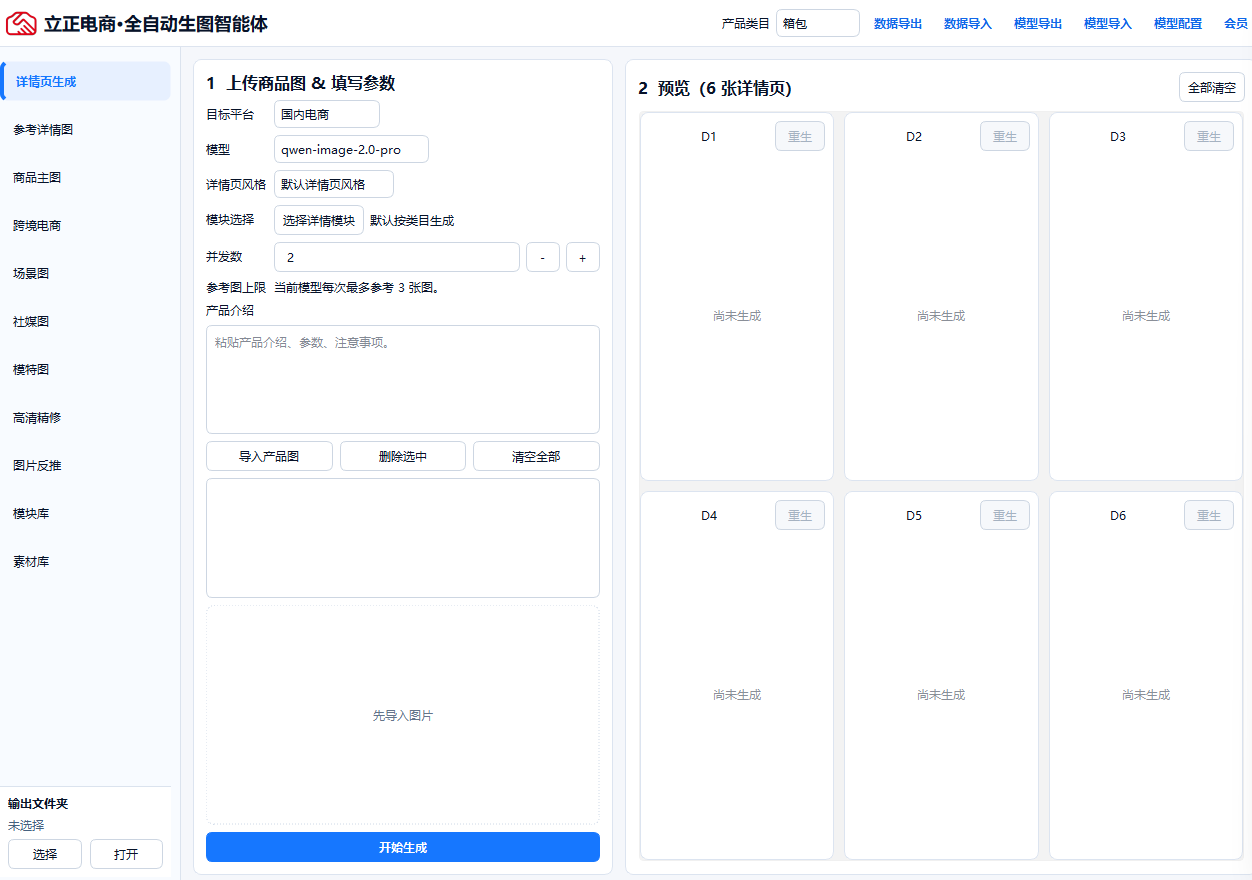Expand the 目标平台 dropdown

pyautogui.click(x=327, y=114)
